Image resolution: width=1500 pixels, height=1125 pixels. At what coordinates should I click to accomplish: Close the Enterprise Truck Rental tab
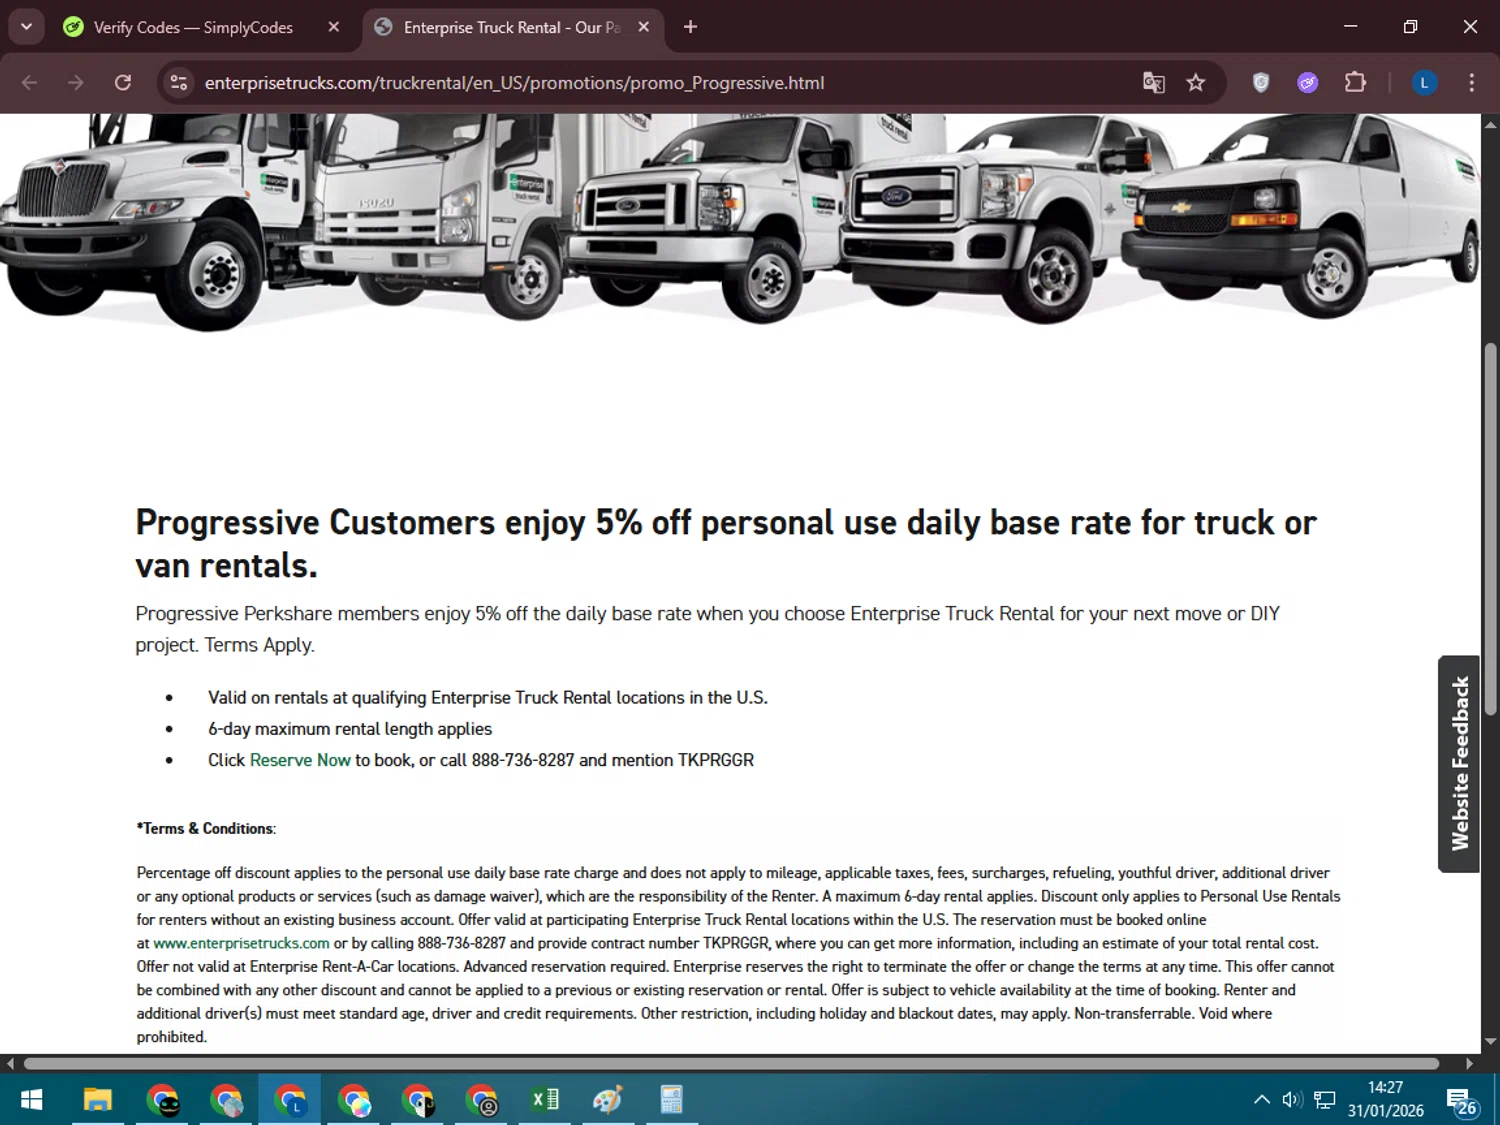[x=644, y=27]
